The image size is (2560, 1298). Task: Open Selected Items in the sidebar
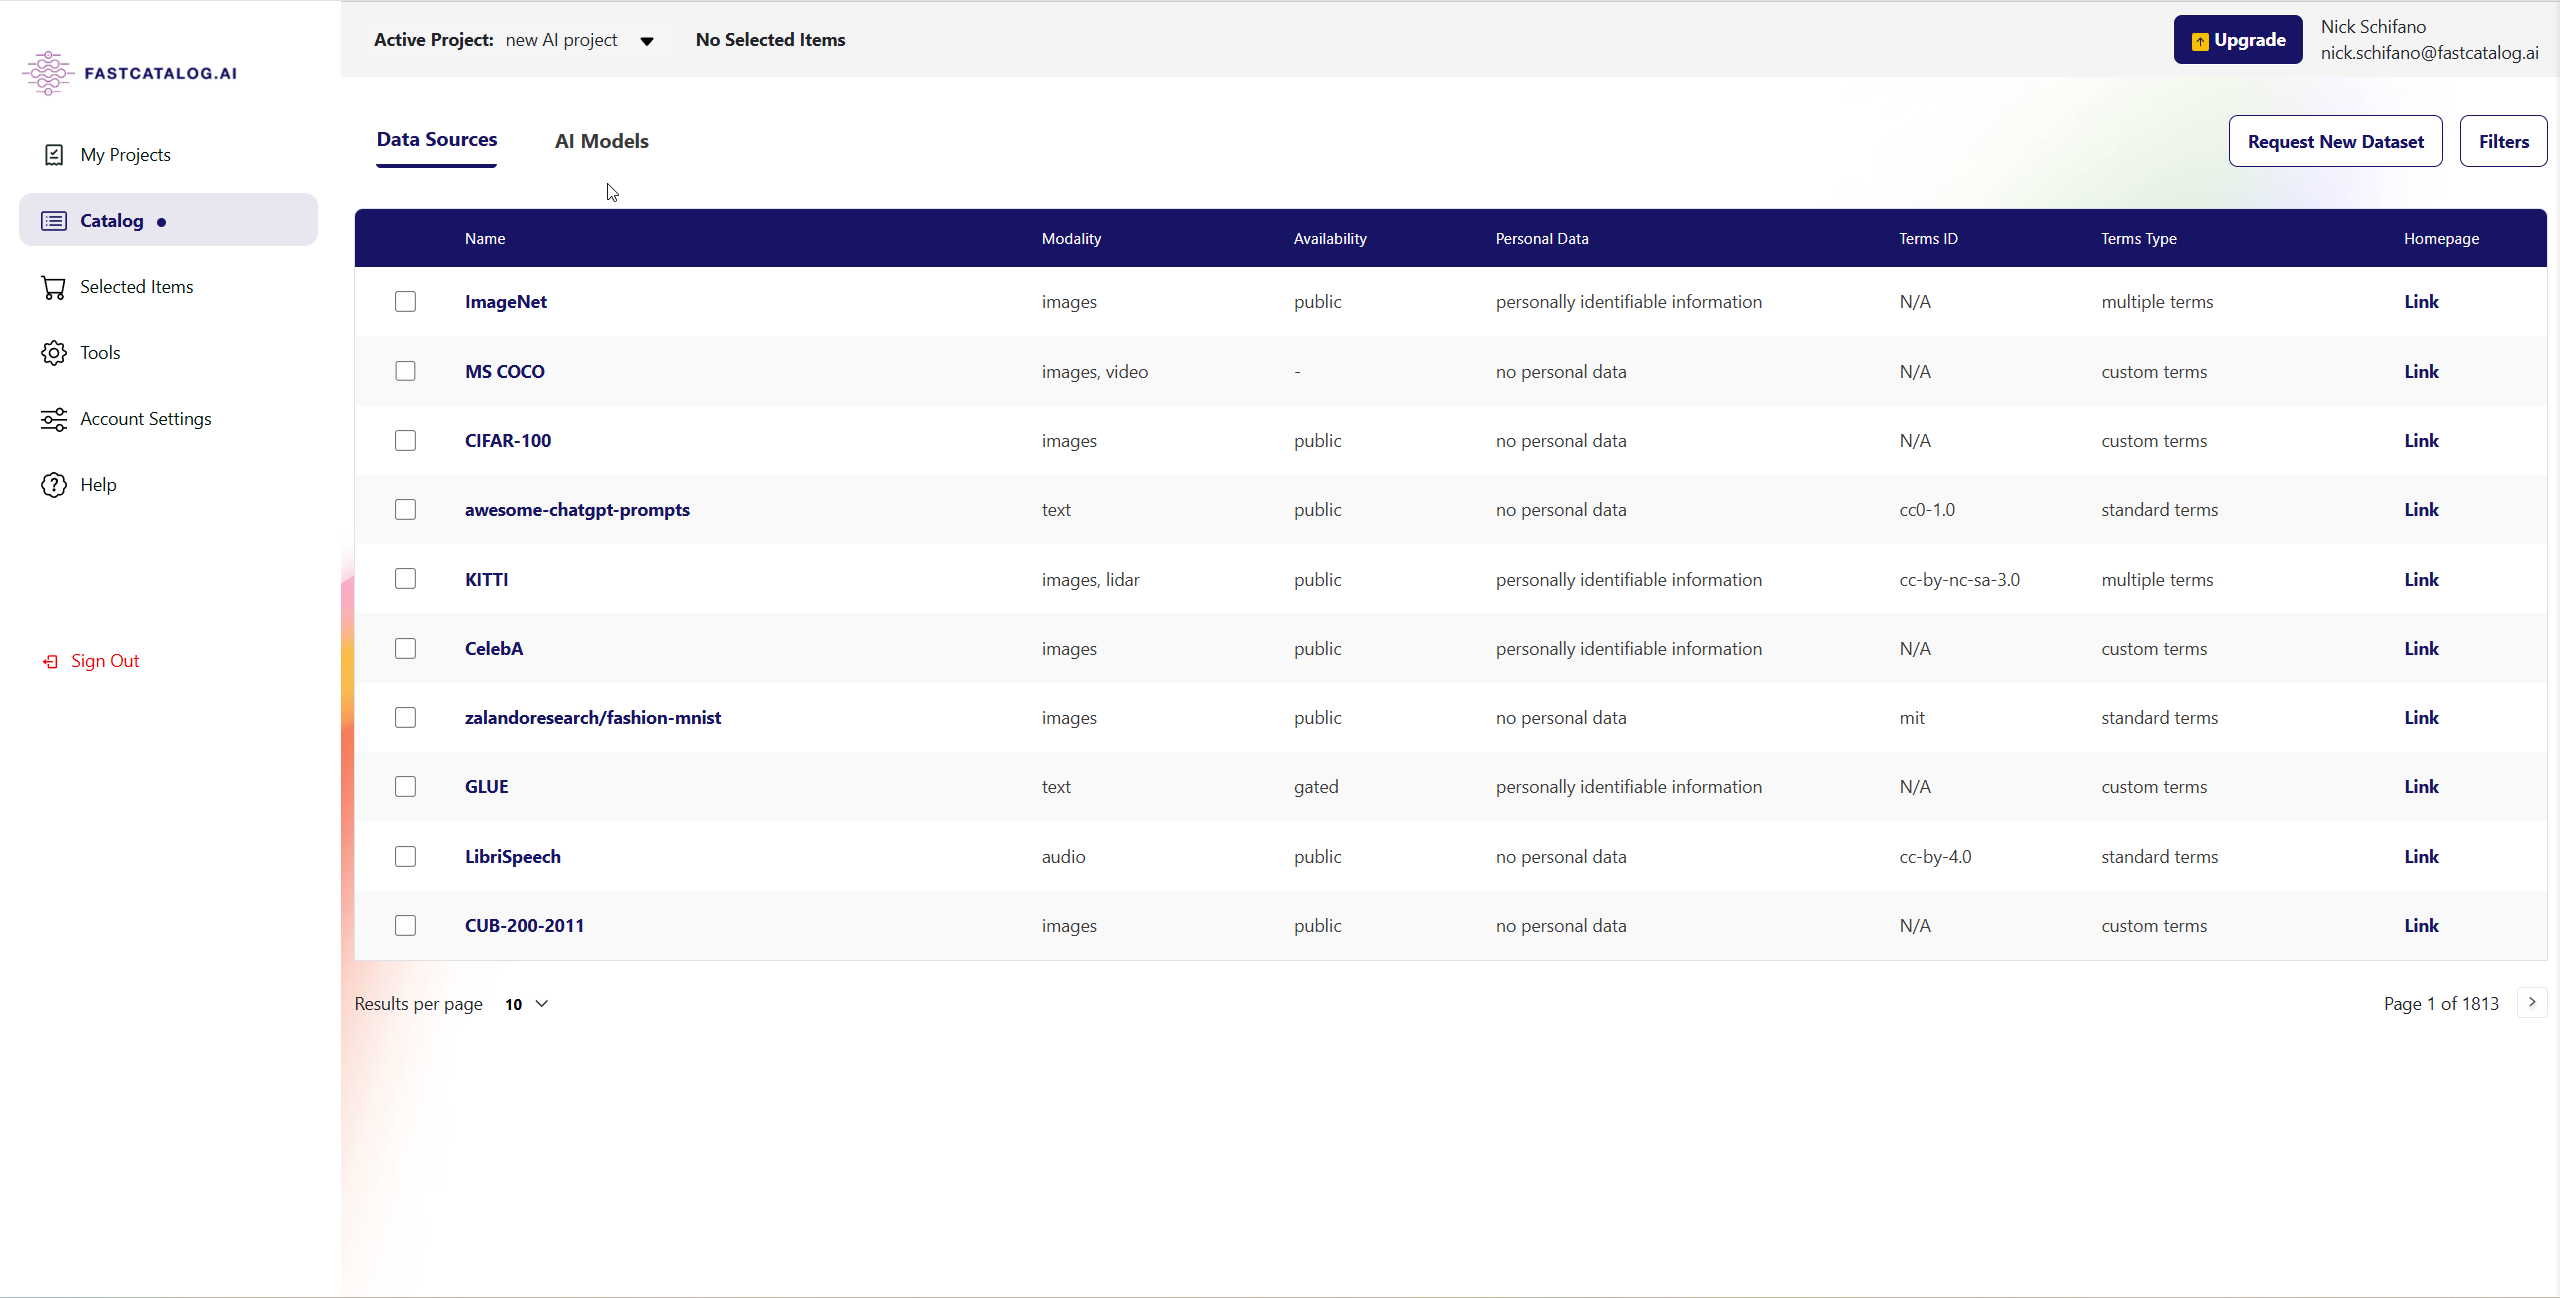137,287
